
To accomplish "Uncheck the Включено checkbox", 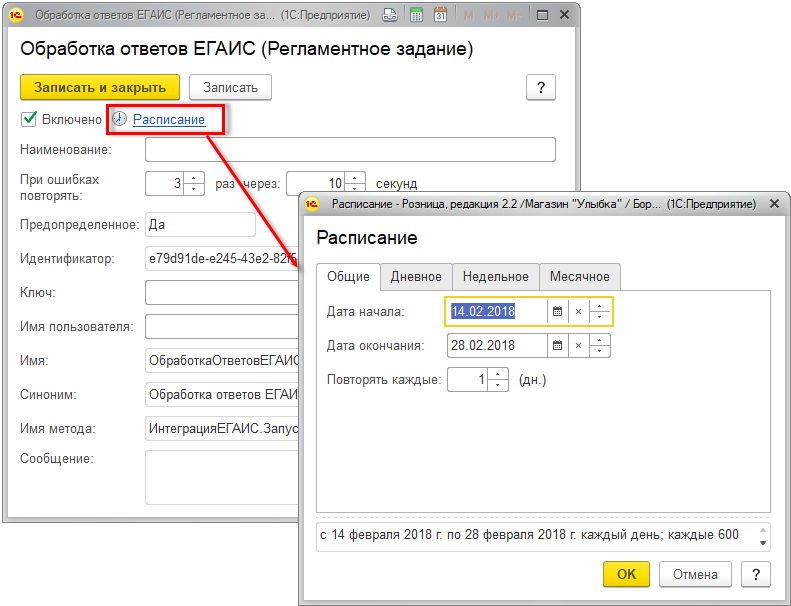I will pyautogui.click(x=29, y=119).
